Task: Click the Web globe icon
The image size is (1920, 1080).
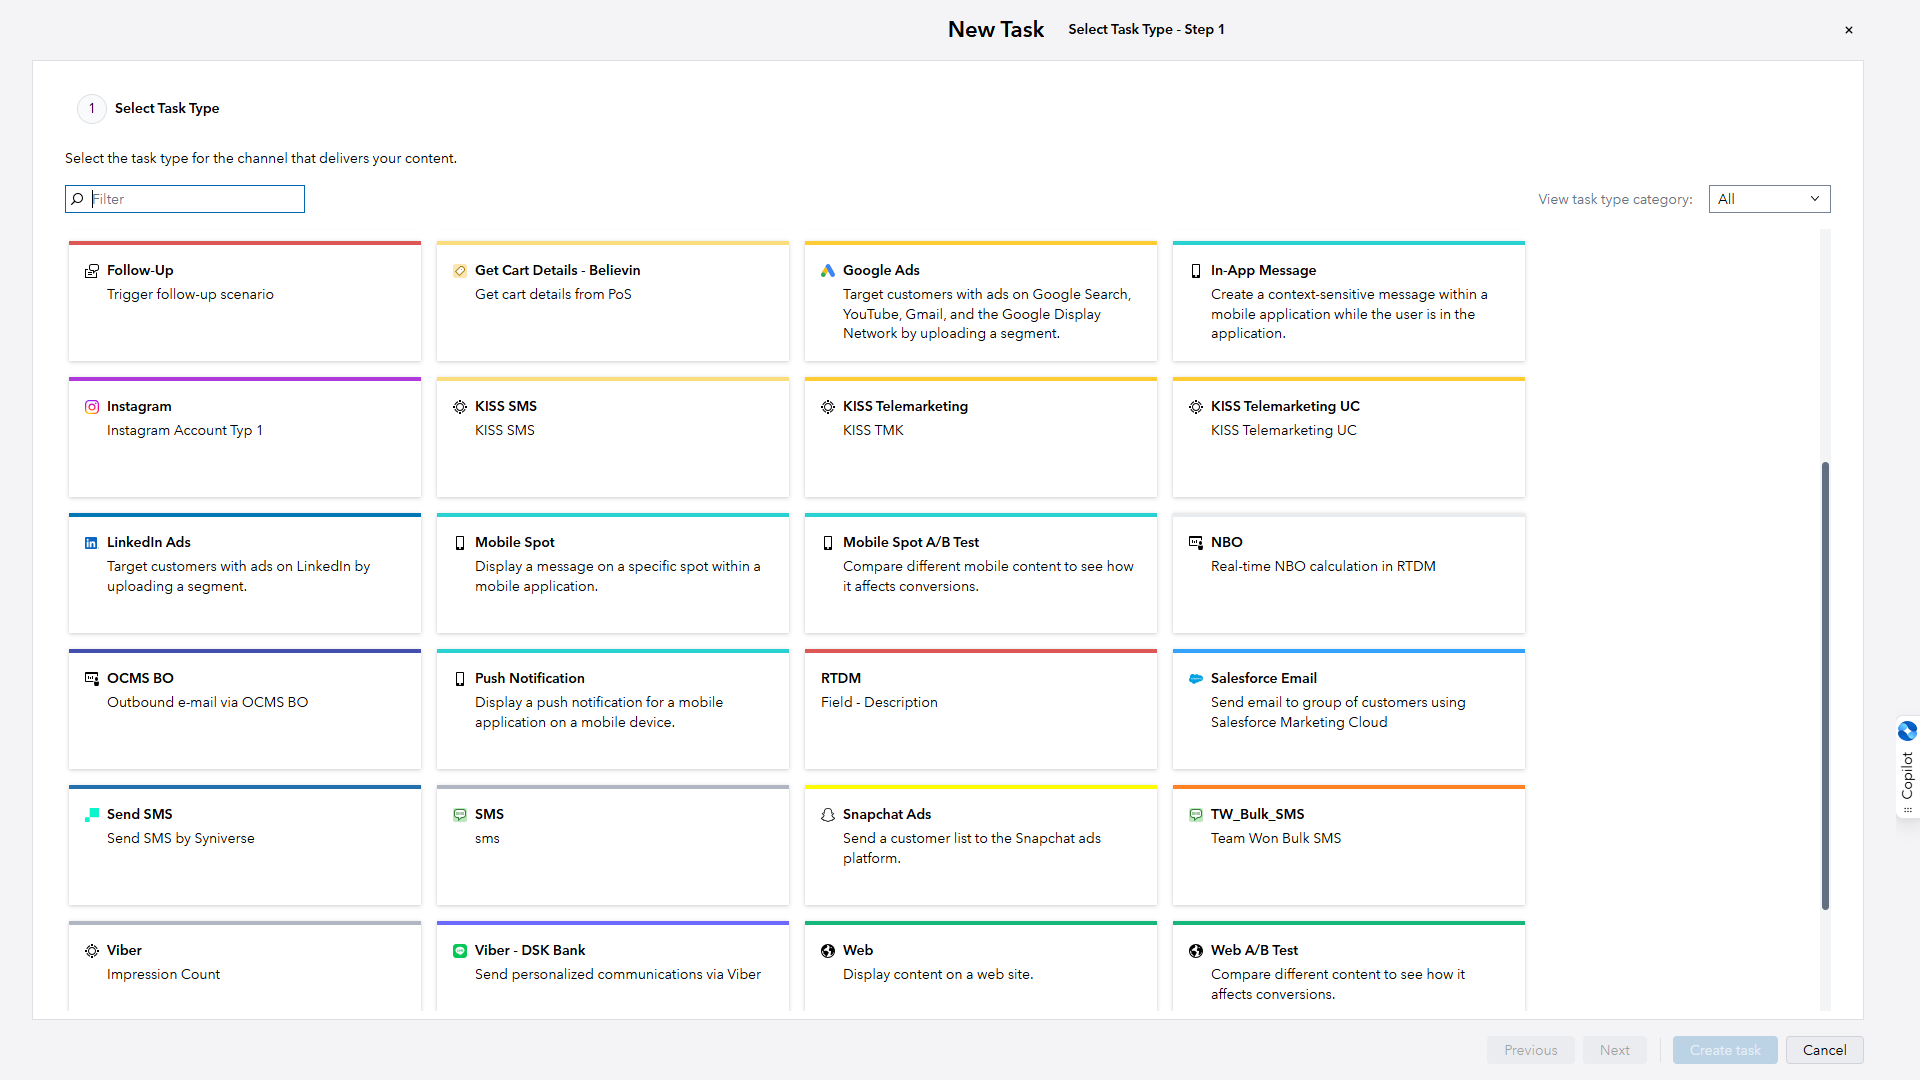Action: 827,951
